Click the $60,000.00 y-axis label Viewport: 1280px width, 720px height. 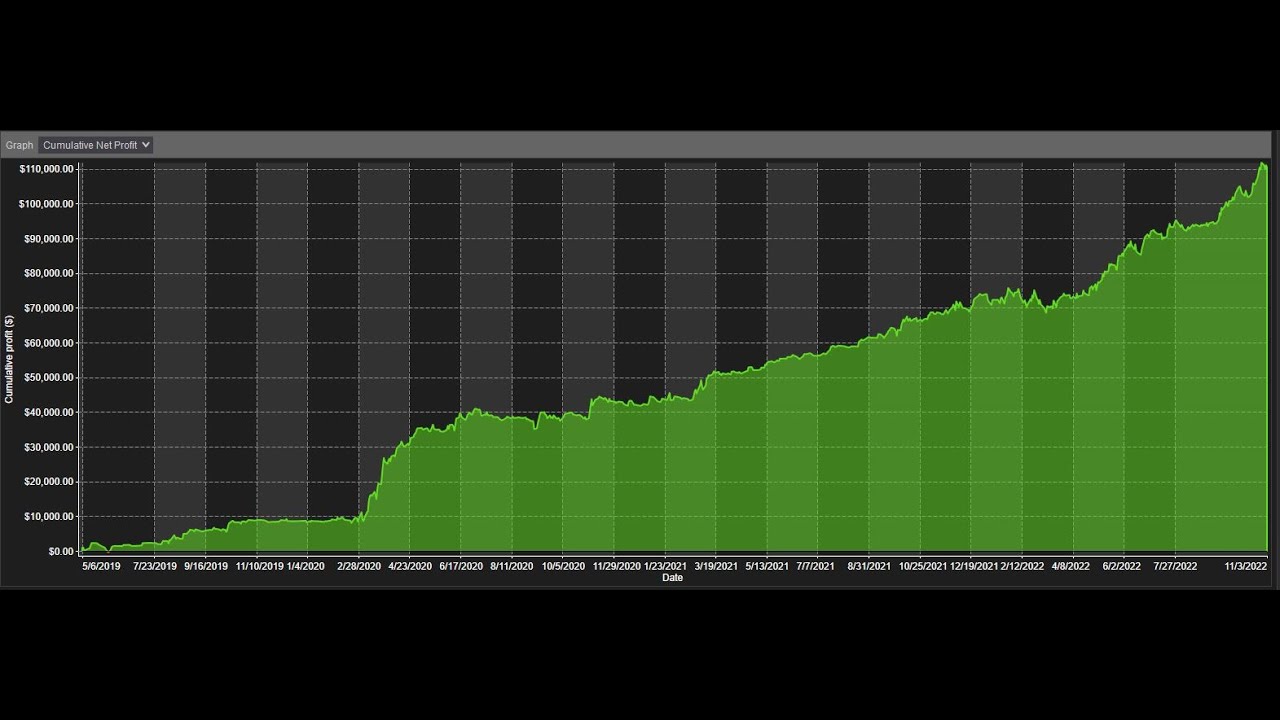pyautogui.click(x=49, y=343)
